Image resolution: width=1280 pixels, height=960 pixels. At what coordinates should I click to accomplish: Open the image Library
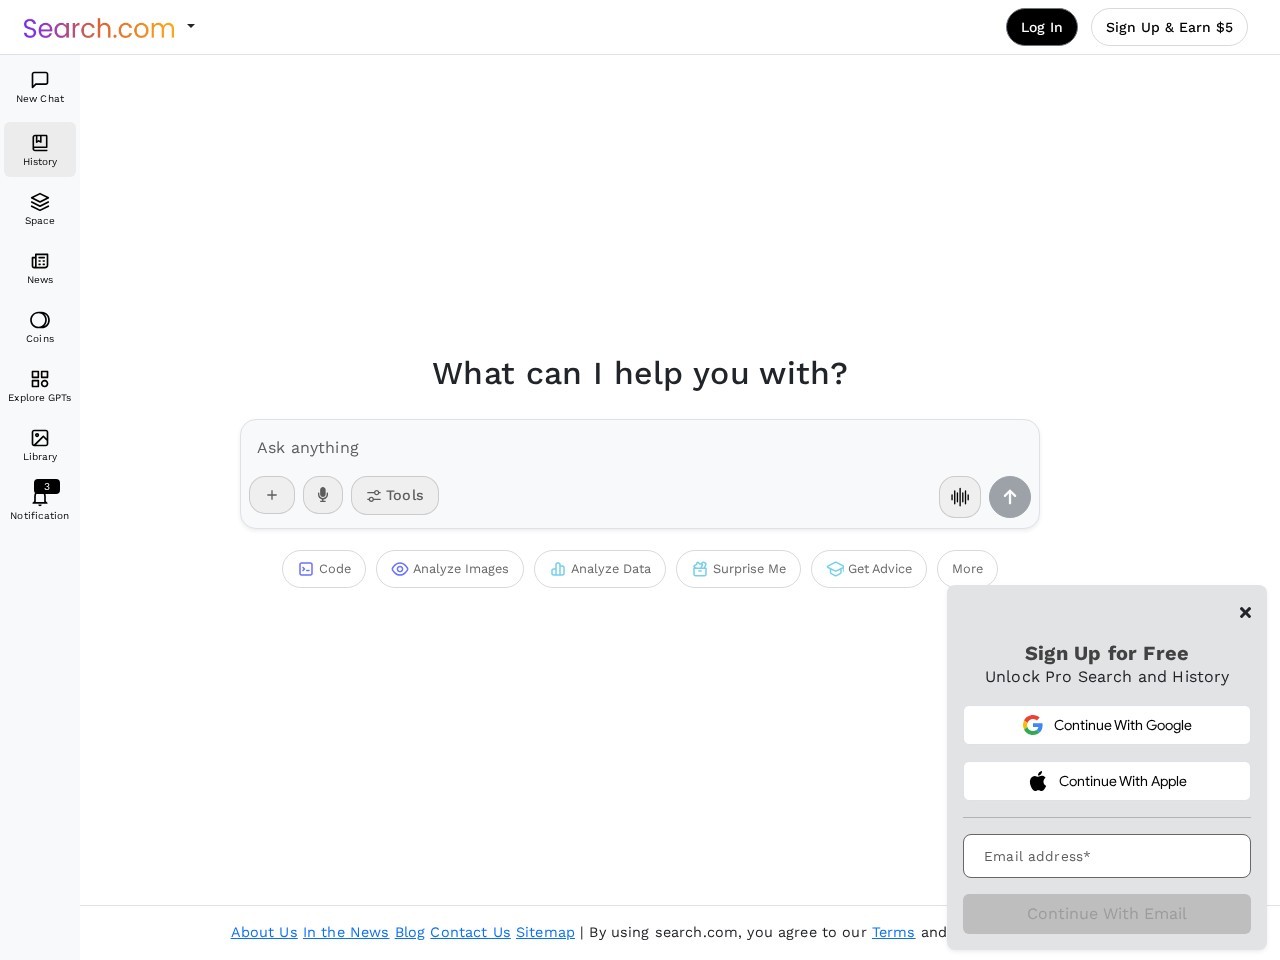click(40, 445)
